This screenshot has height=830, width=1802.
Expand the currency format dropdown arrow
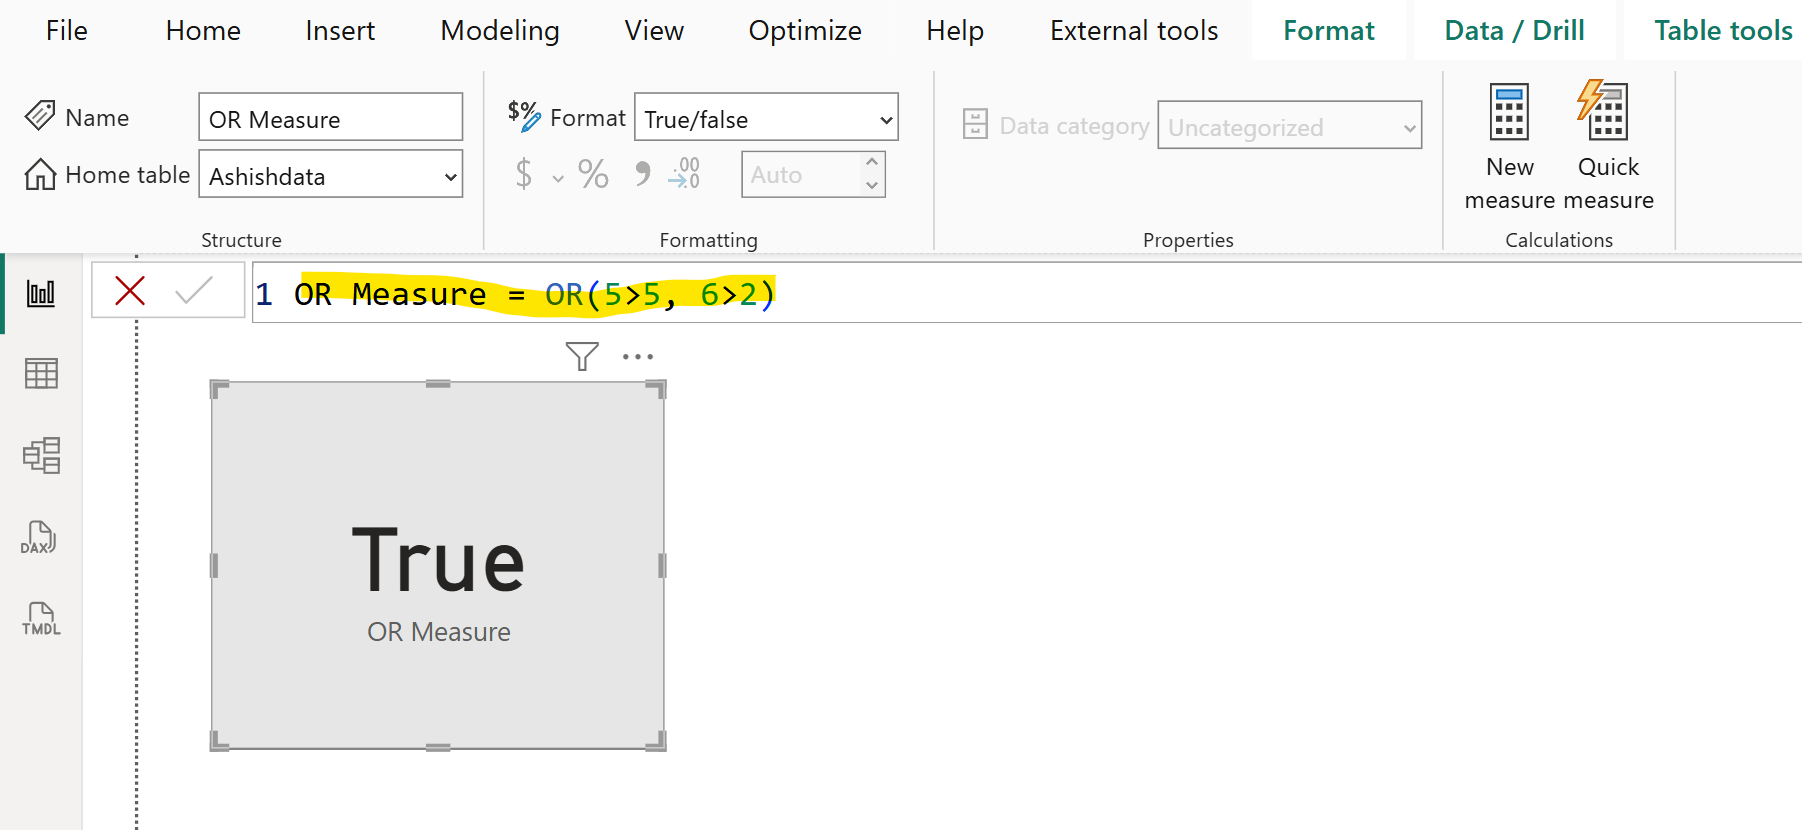pos(558,179)
